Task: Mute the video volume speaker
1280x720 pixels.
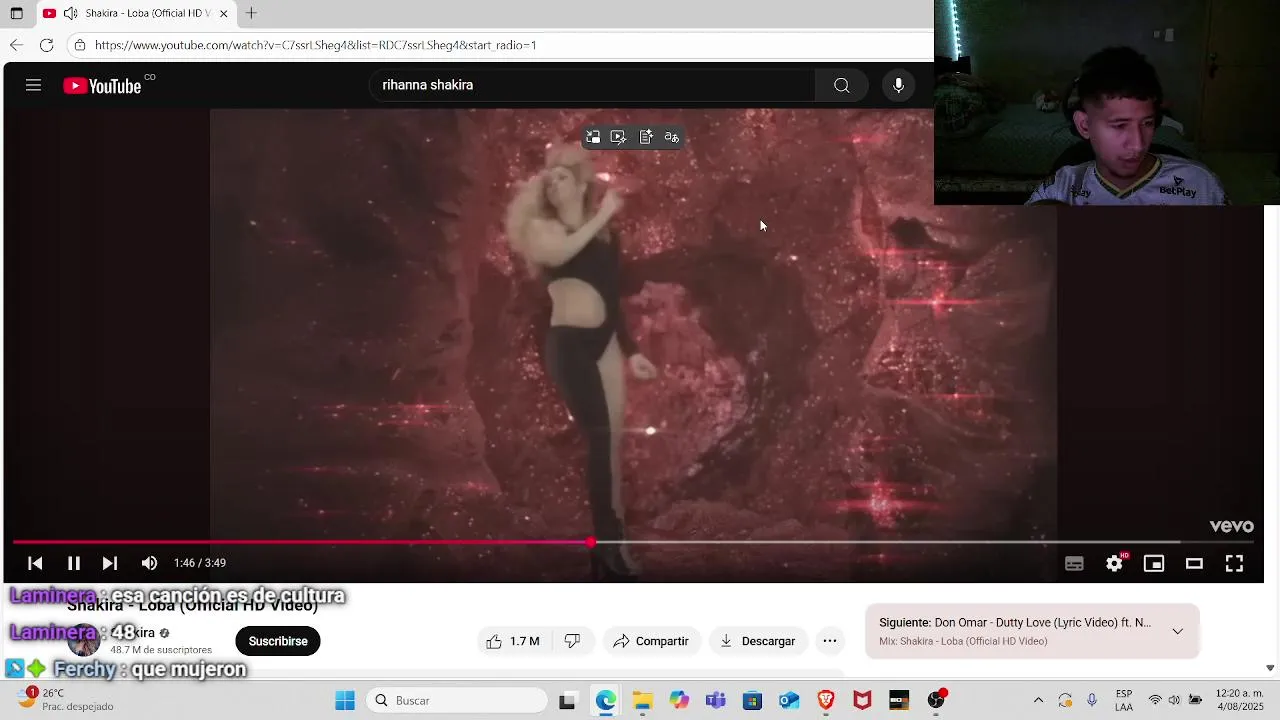Action: click(149, 563)
